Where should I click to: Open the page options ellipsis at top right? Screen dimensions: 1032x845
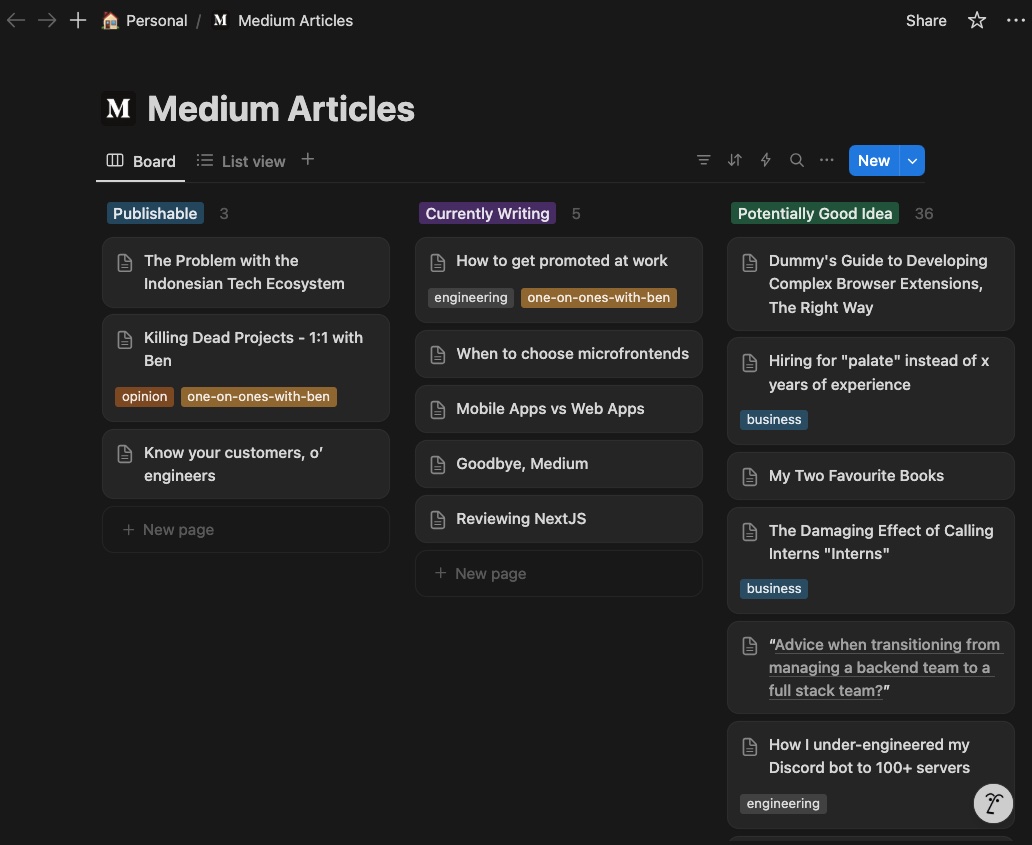pyautogui.click(x=1016, y=20)
